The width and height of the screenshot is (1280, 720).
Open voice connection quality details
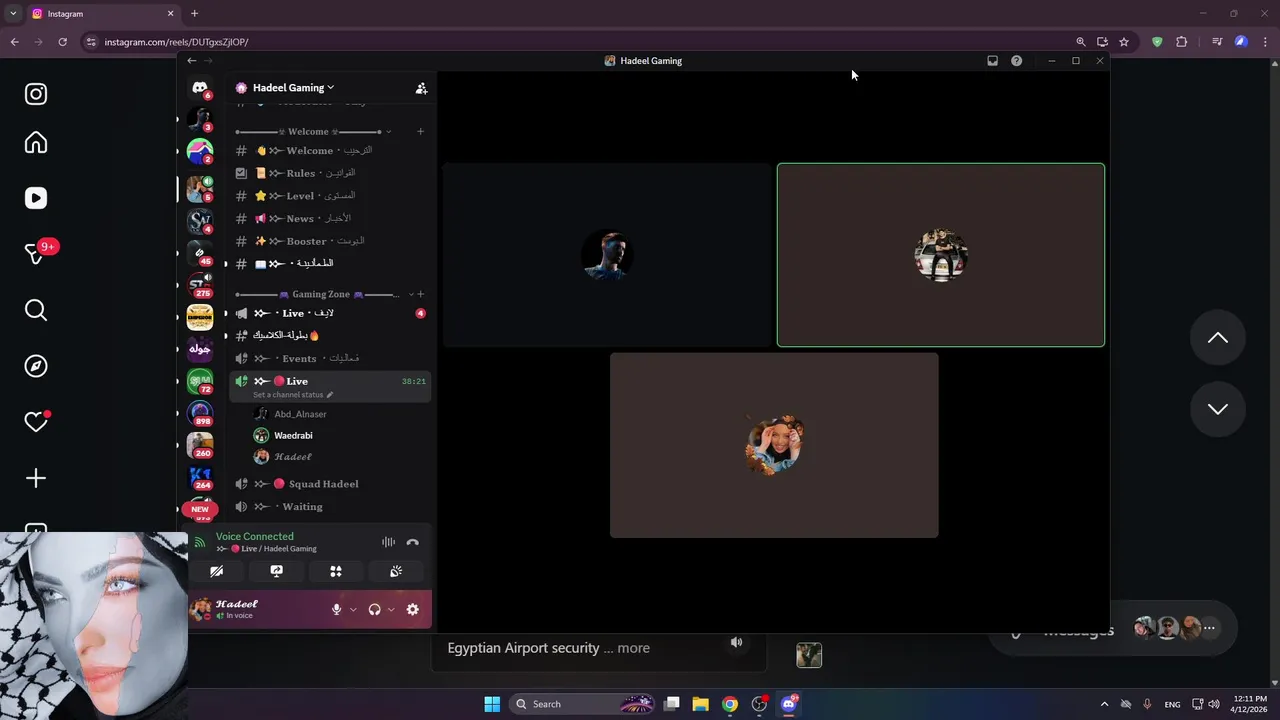255,537
